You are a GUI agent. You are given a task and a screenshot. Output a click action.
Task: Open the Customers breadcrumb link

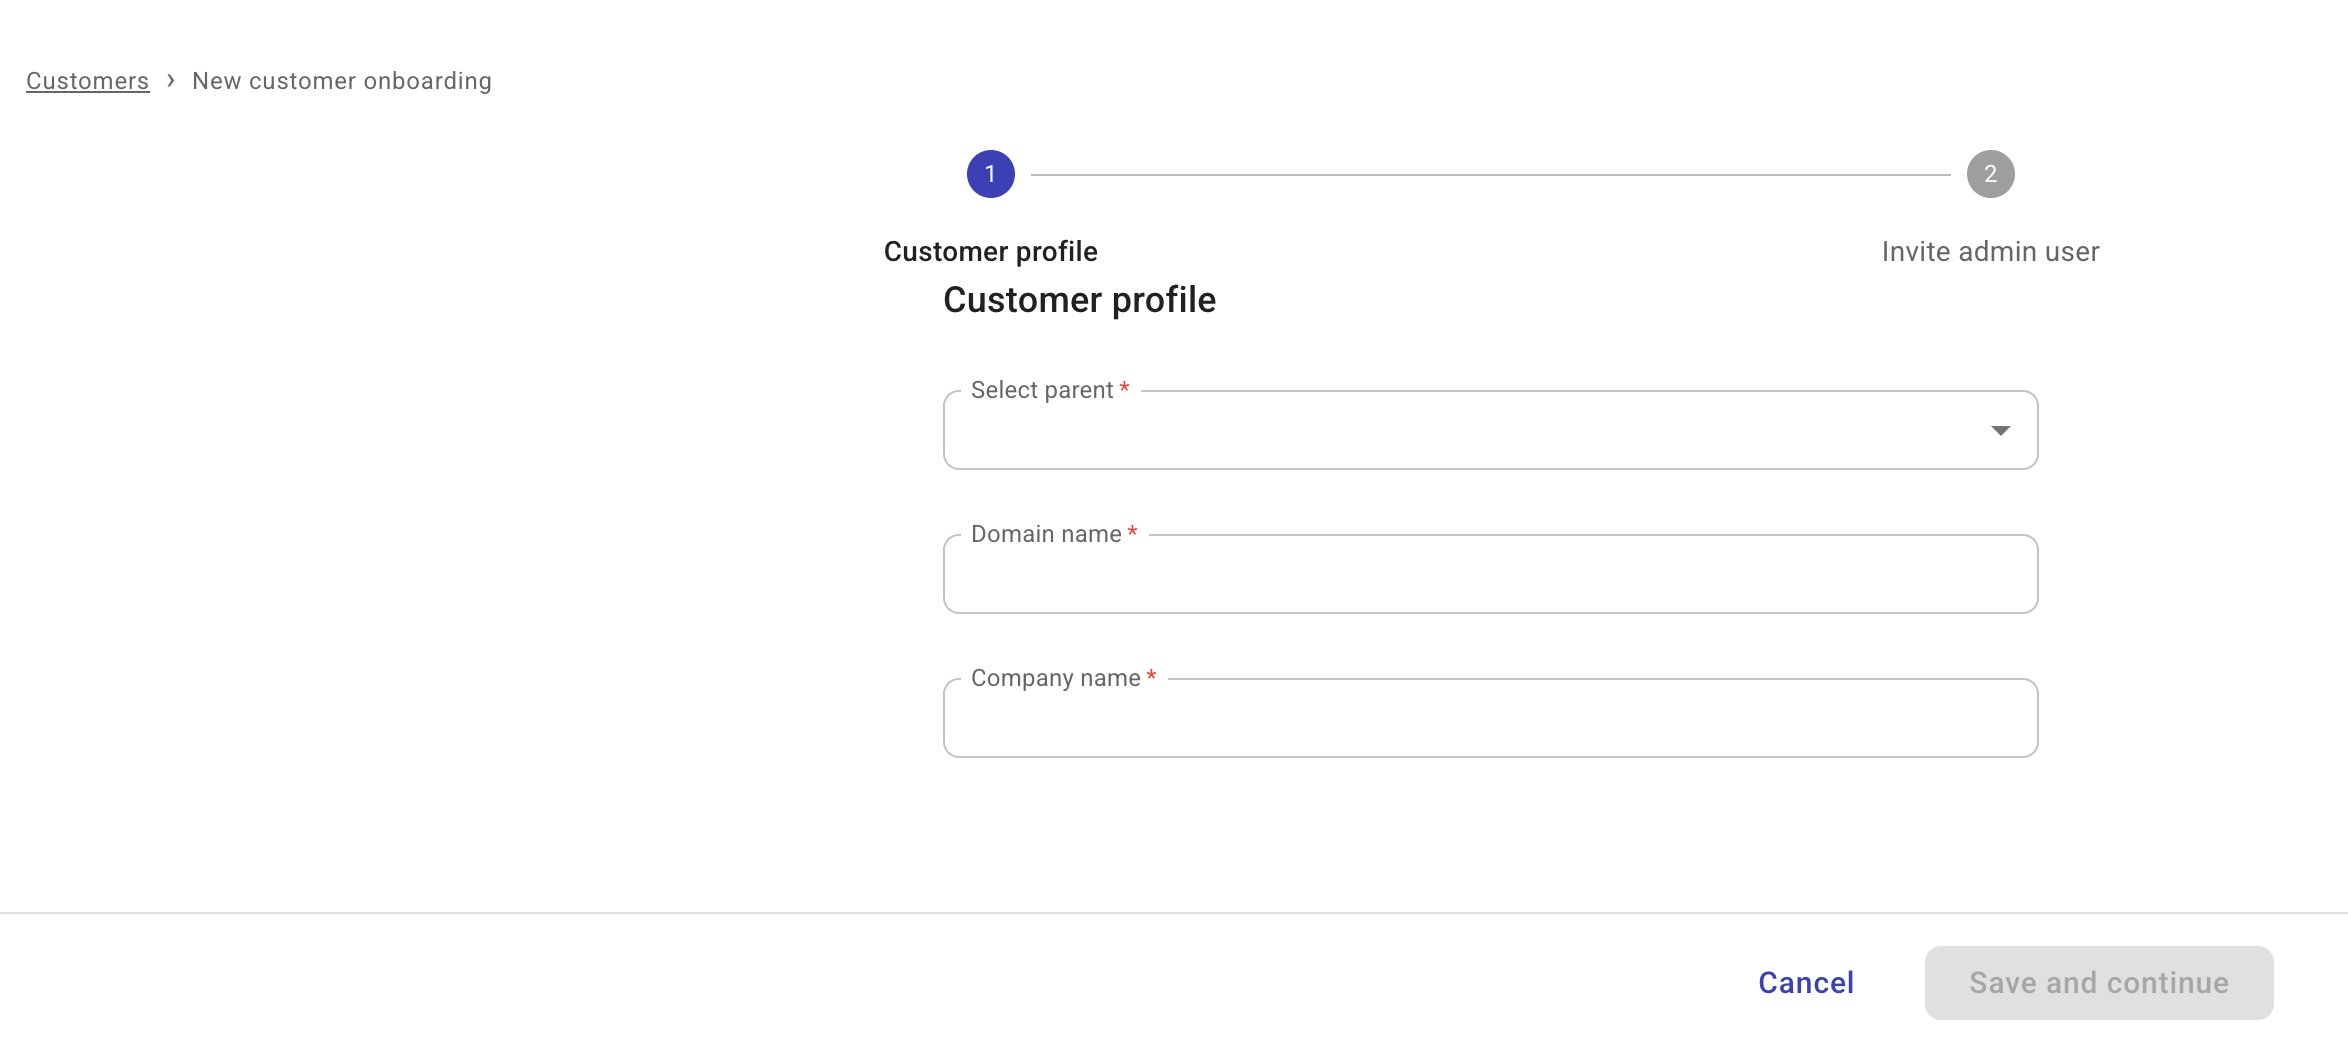[x=86, y=80]
